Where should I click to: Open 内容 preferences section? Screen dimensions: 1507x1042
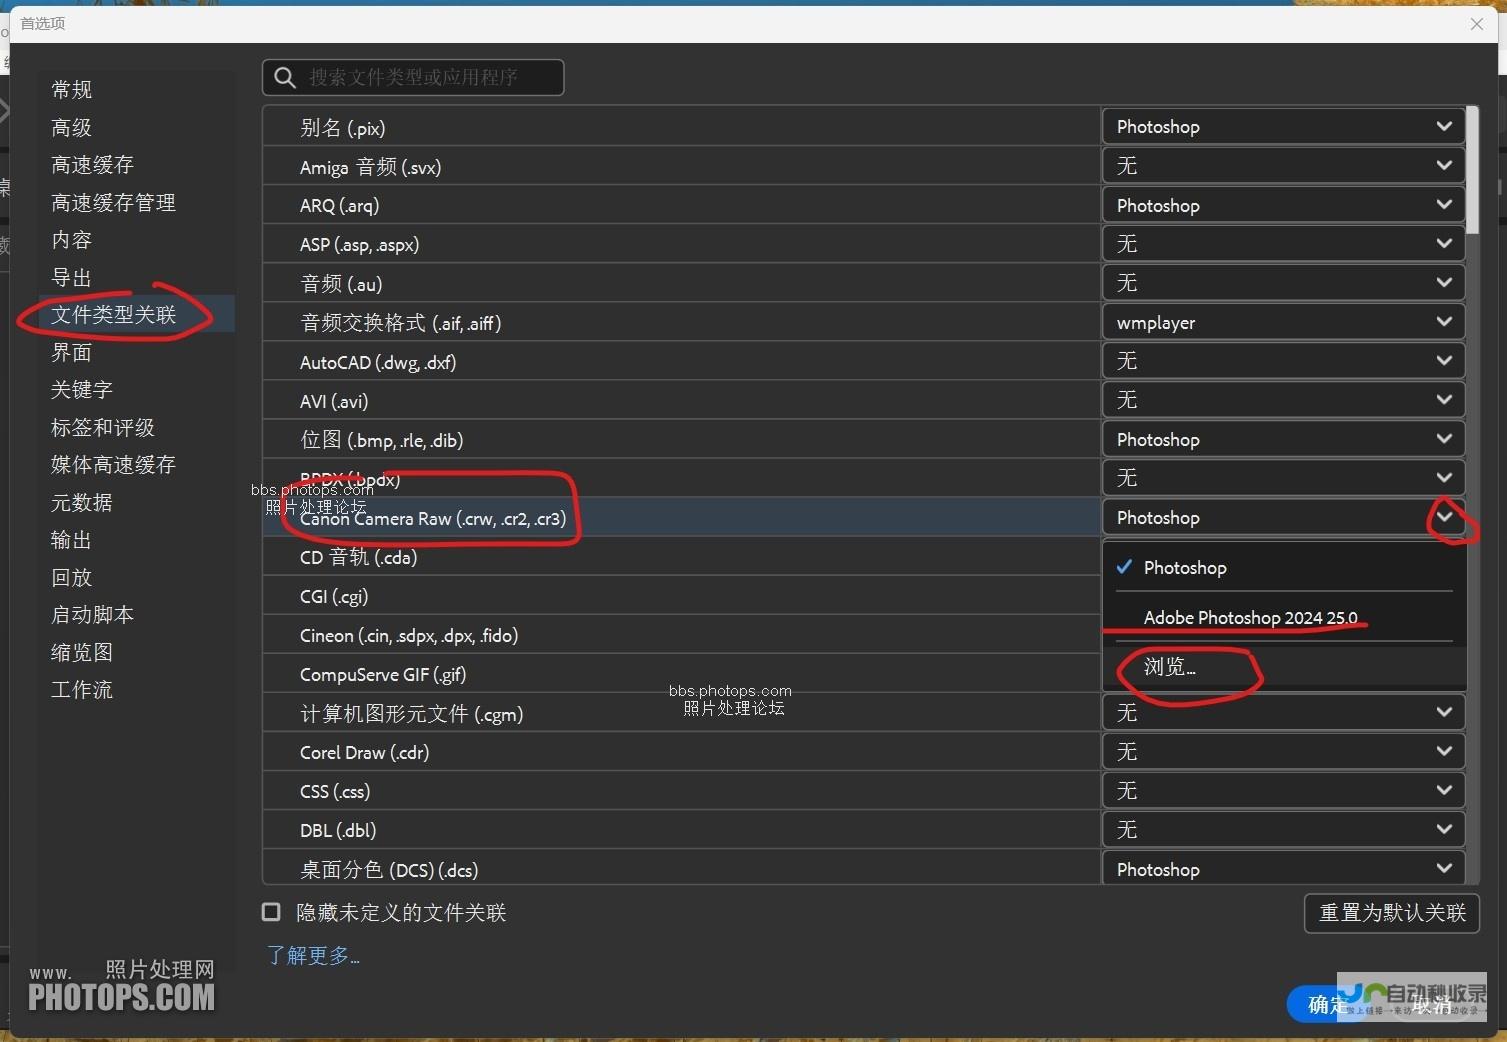coord(72,240)
